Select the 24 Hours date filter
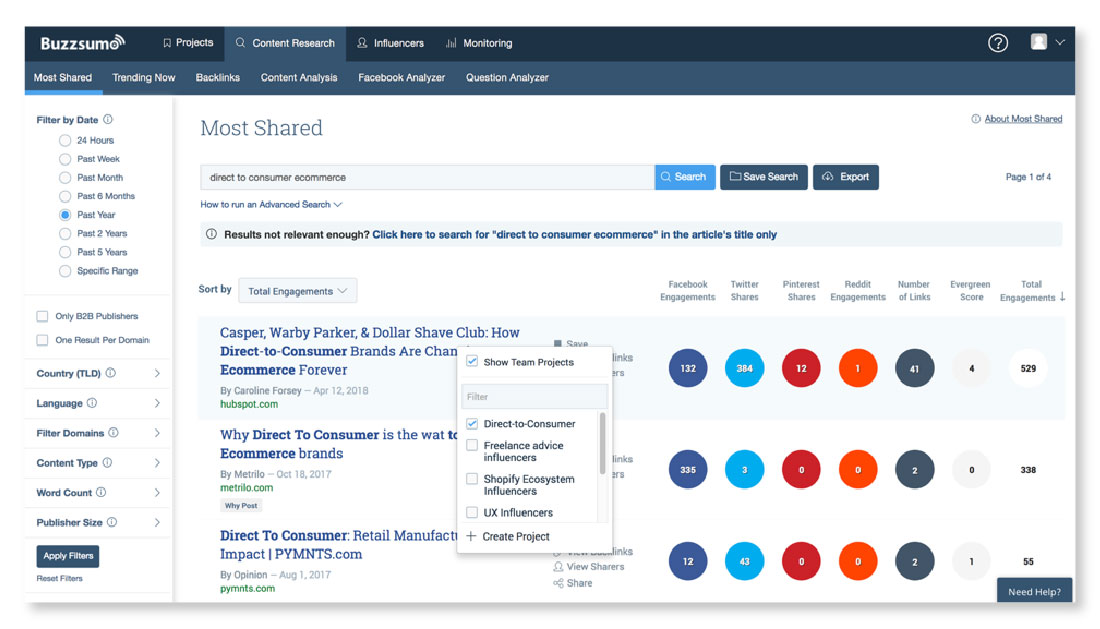 click(65, 140)
